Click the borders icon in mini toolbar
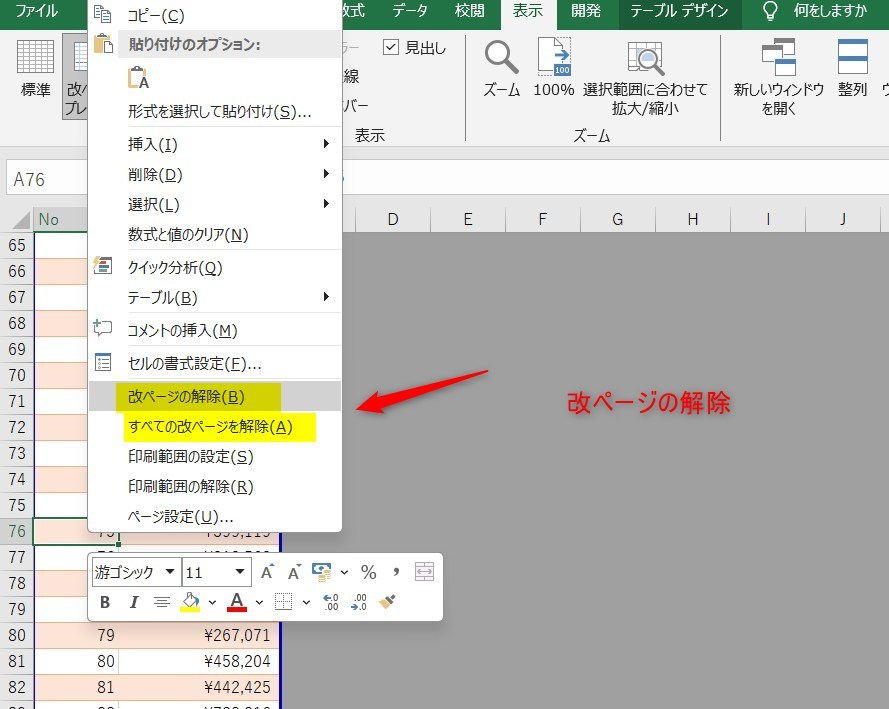 (283, 602)
